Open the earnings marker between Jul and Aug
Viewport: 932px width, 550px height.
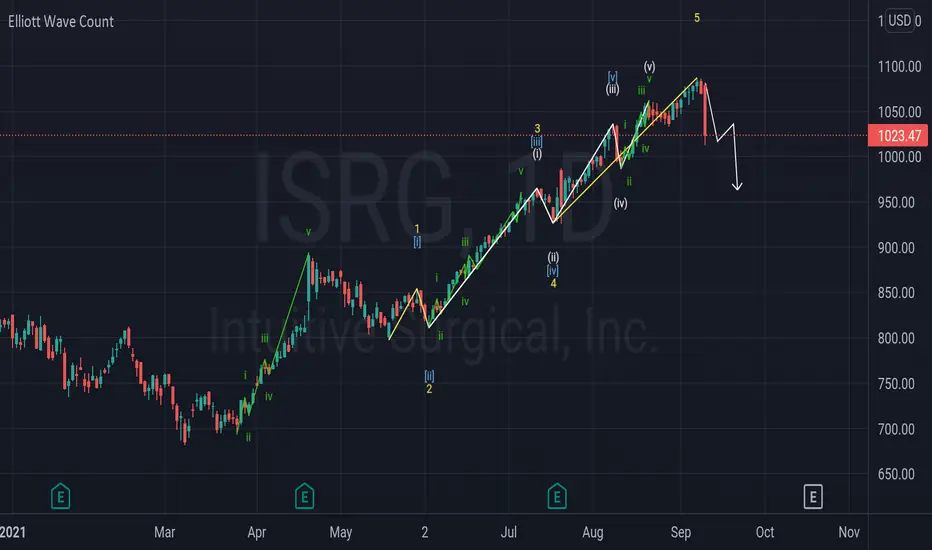click(557, 496)
